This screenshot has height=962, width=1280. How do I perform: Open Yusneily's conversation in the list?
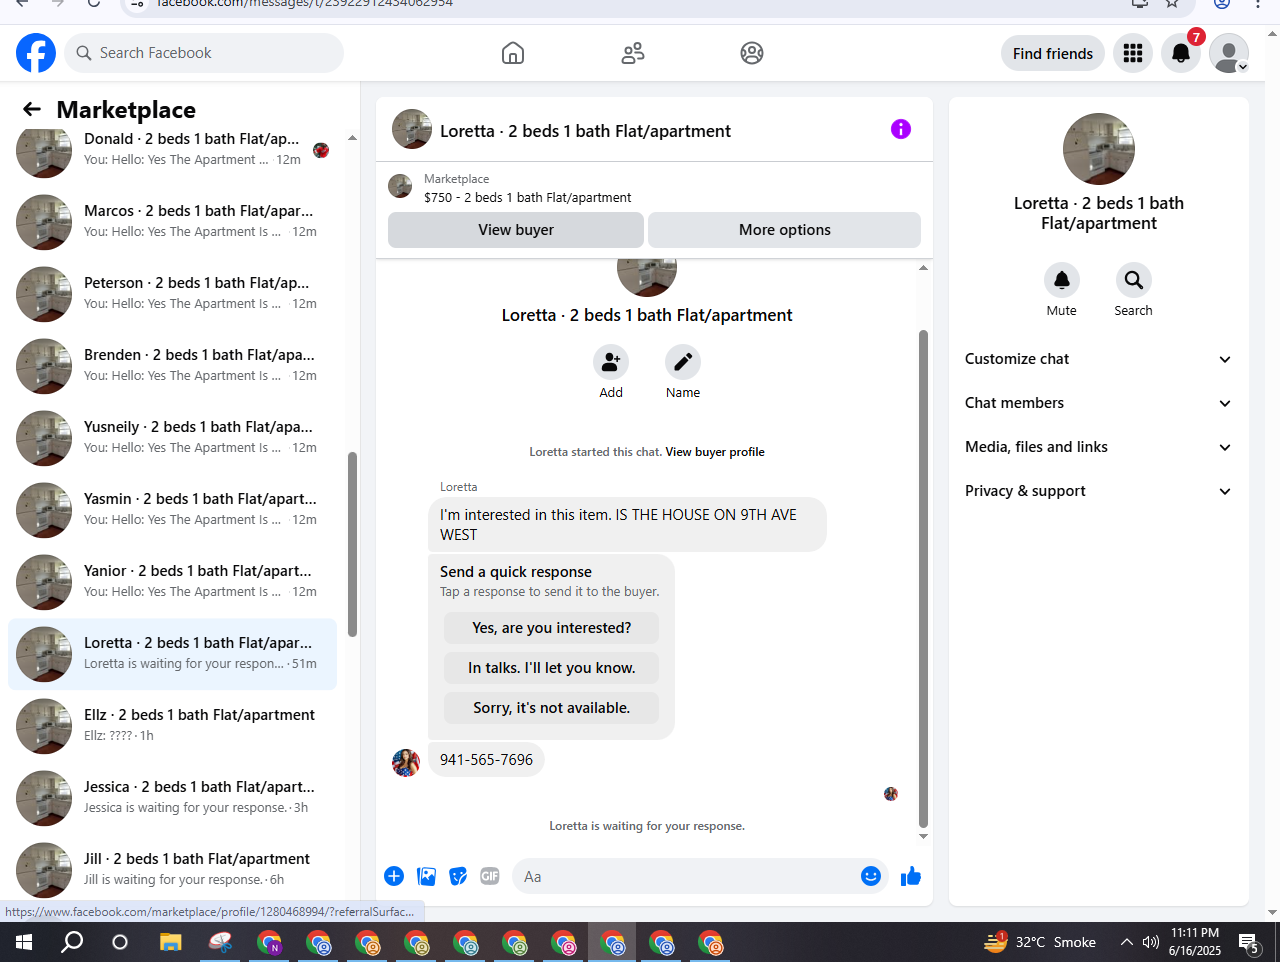(x=172, y=438)
